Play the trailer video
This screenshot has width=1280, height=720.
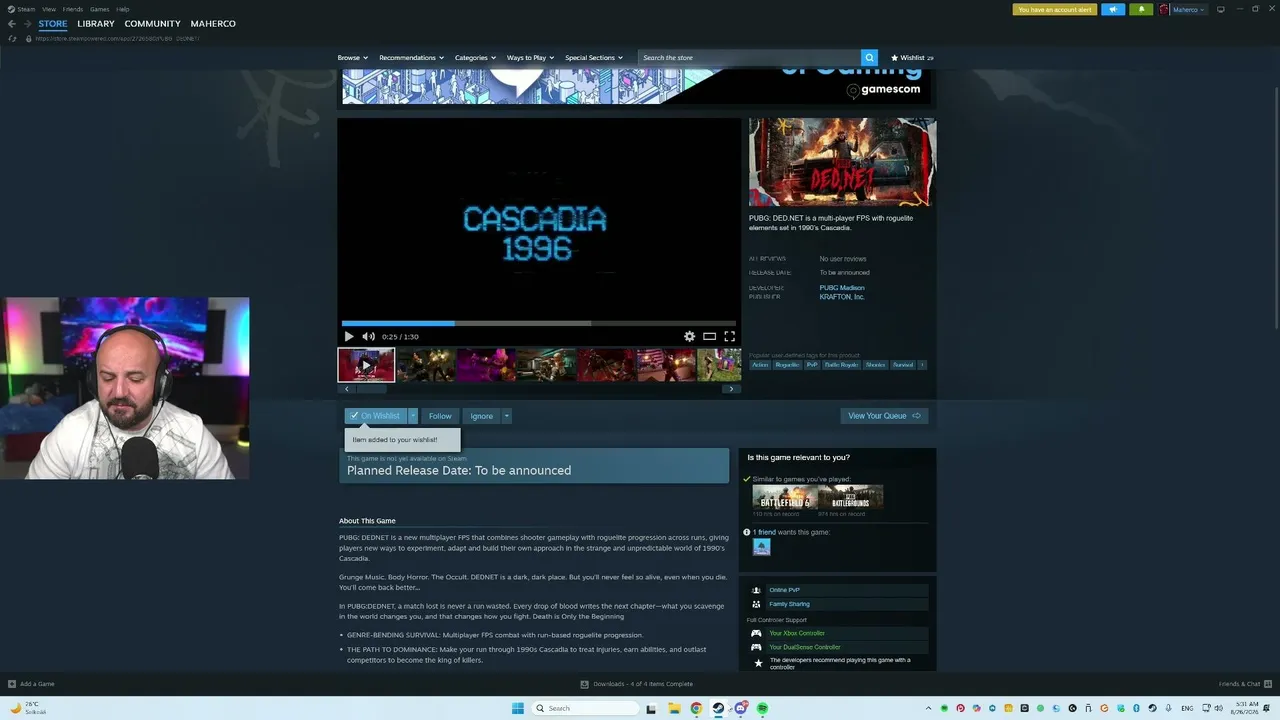click(349, 337)
